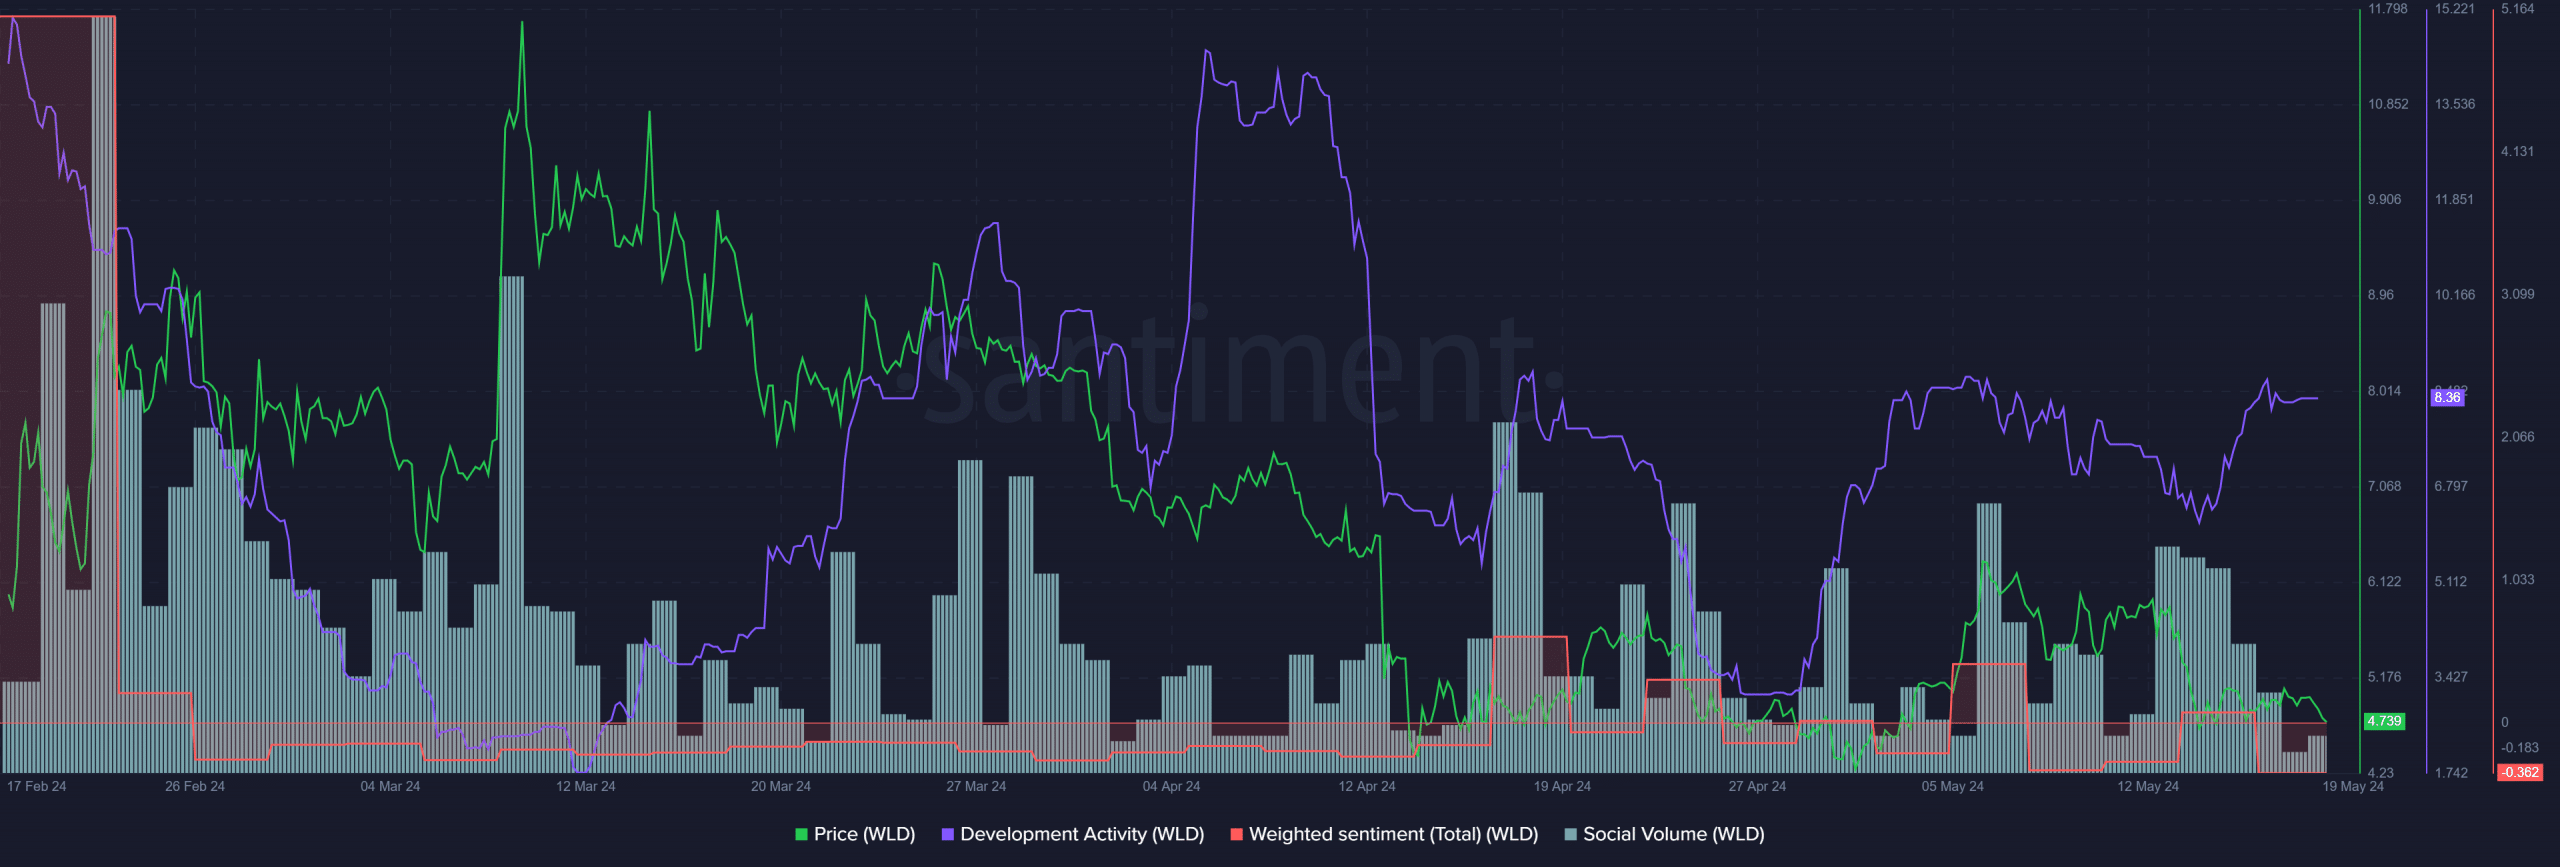Click the 9.906 price axis value
The width and height of the screenshot is (2560, 867).
click(x=2384, y=199)
